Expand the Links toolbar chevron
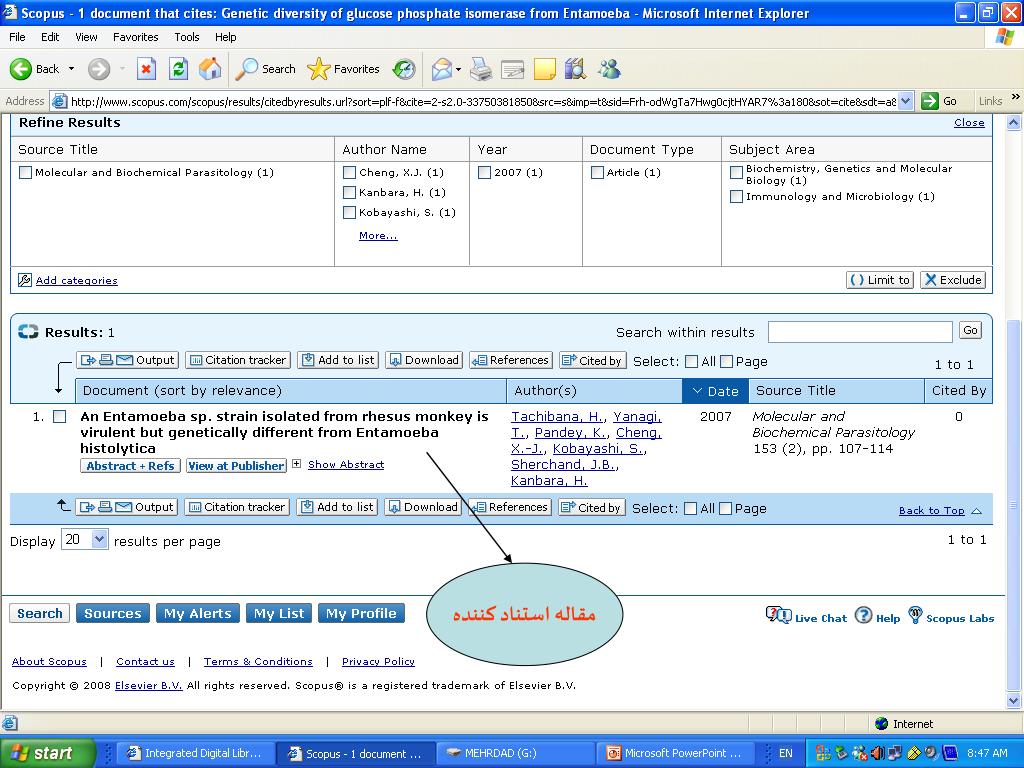1024x768 pixels. [1015, 97]
